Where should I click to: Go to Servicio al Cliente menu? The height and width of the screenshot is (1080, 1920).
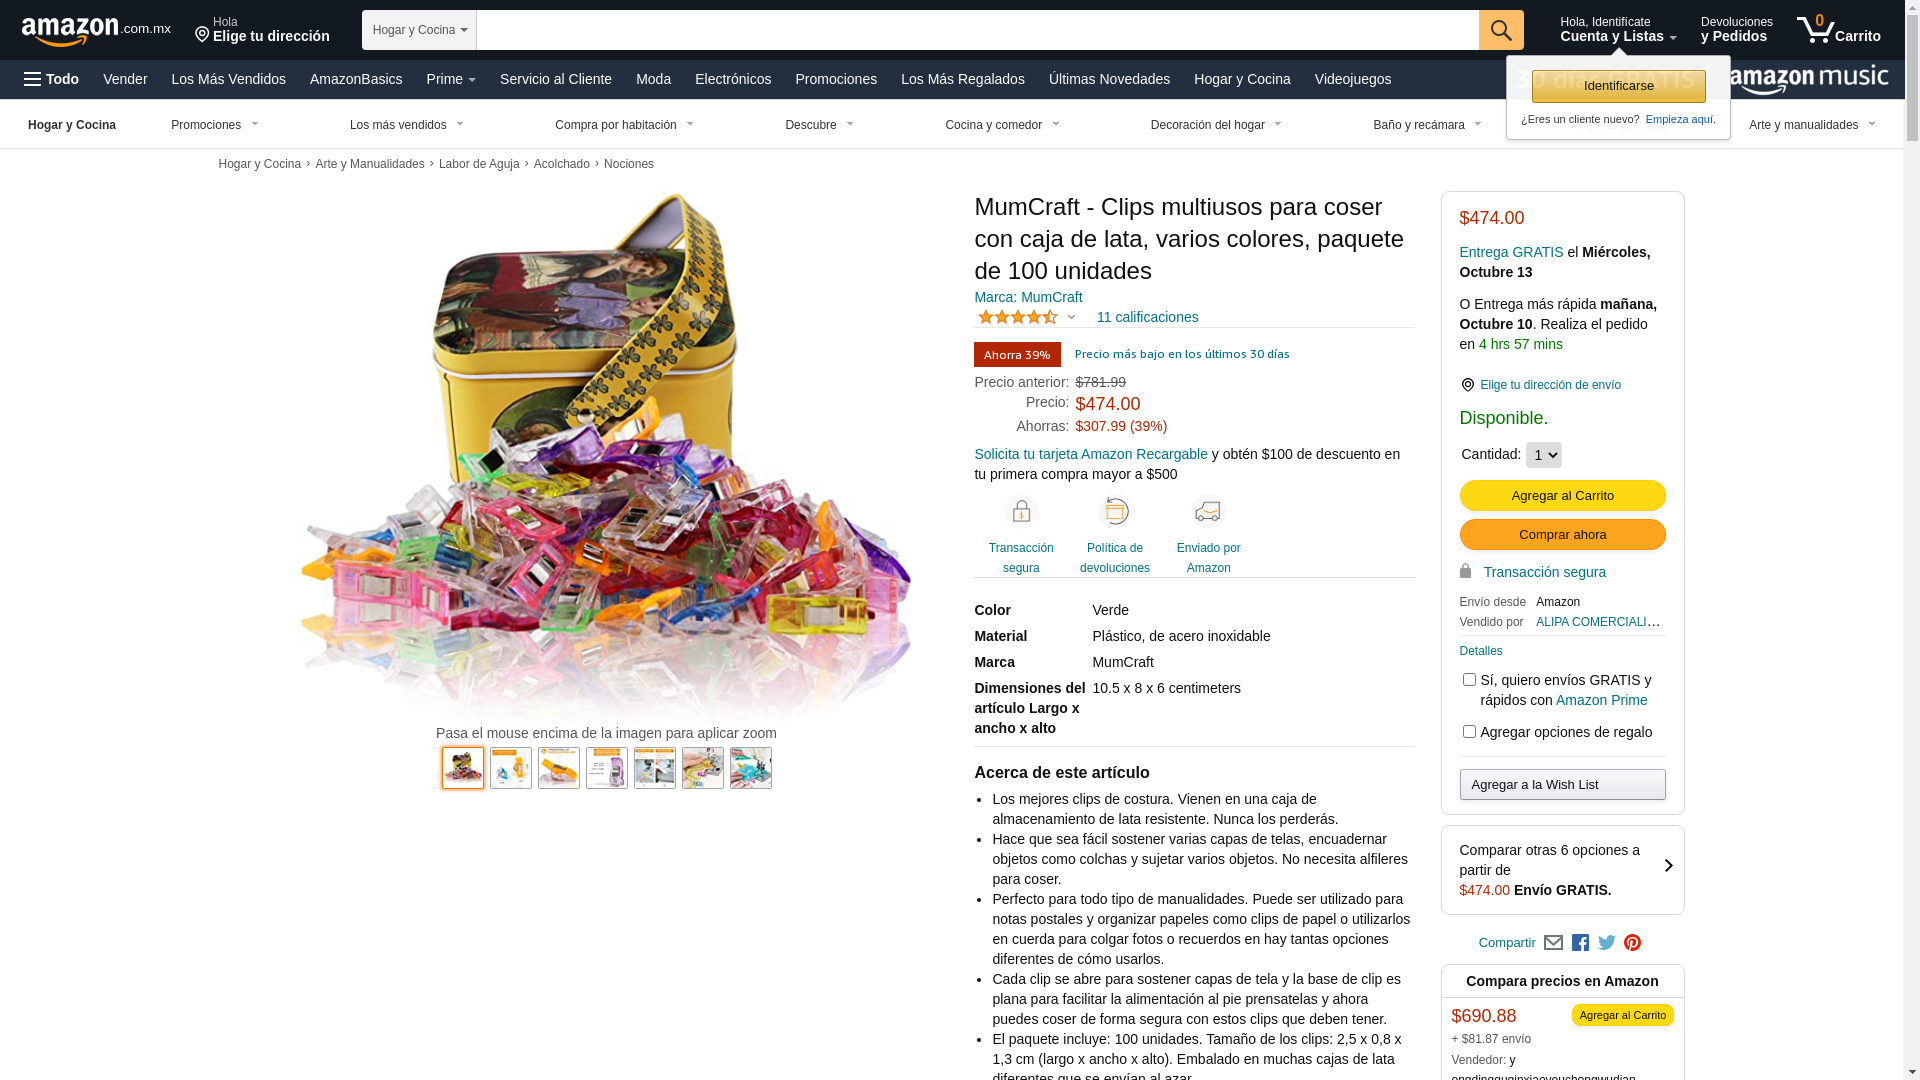[x=555, y=79]
